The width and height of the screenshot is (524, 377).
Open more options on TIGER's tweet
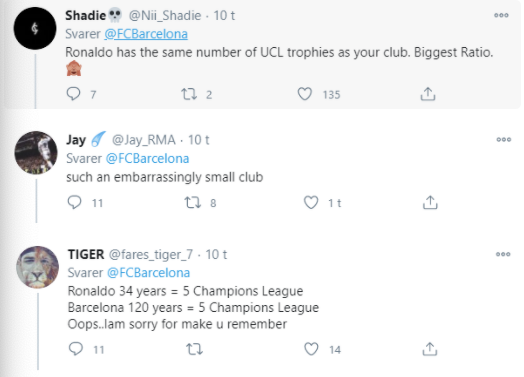[x=503, y=254]
